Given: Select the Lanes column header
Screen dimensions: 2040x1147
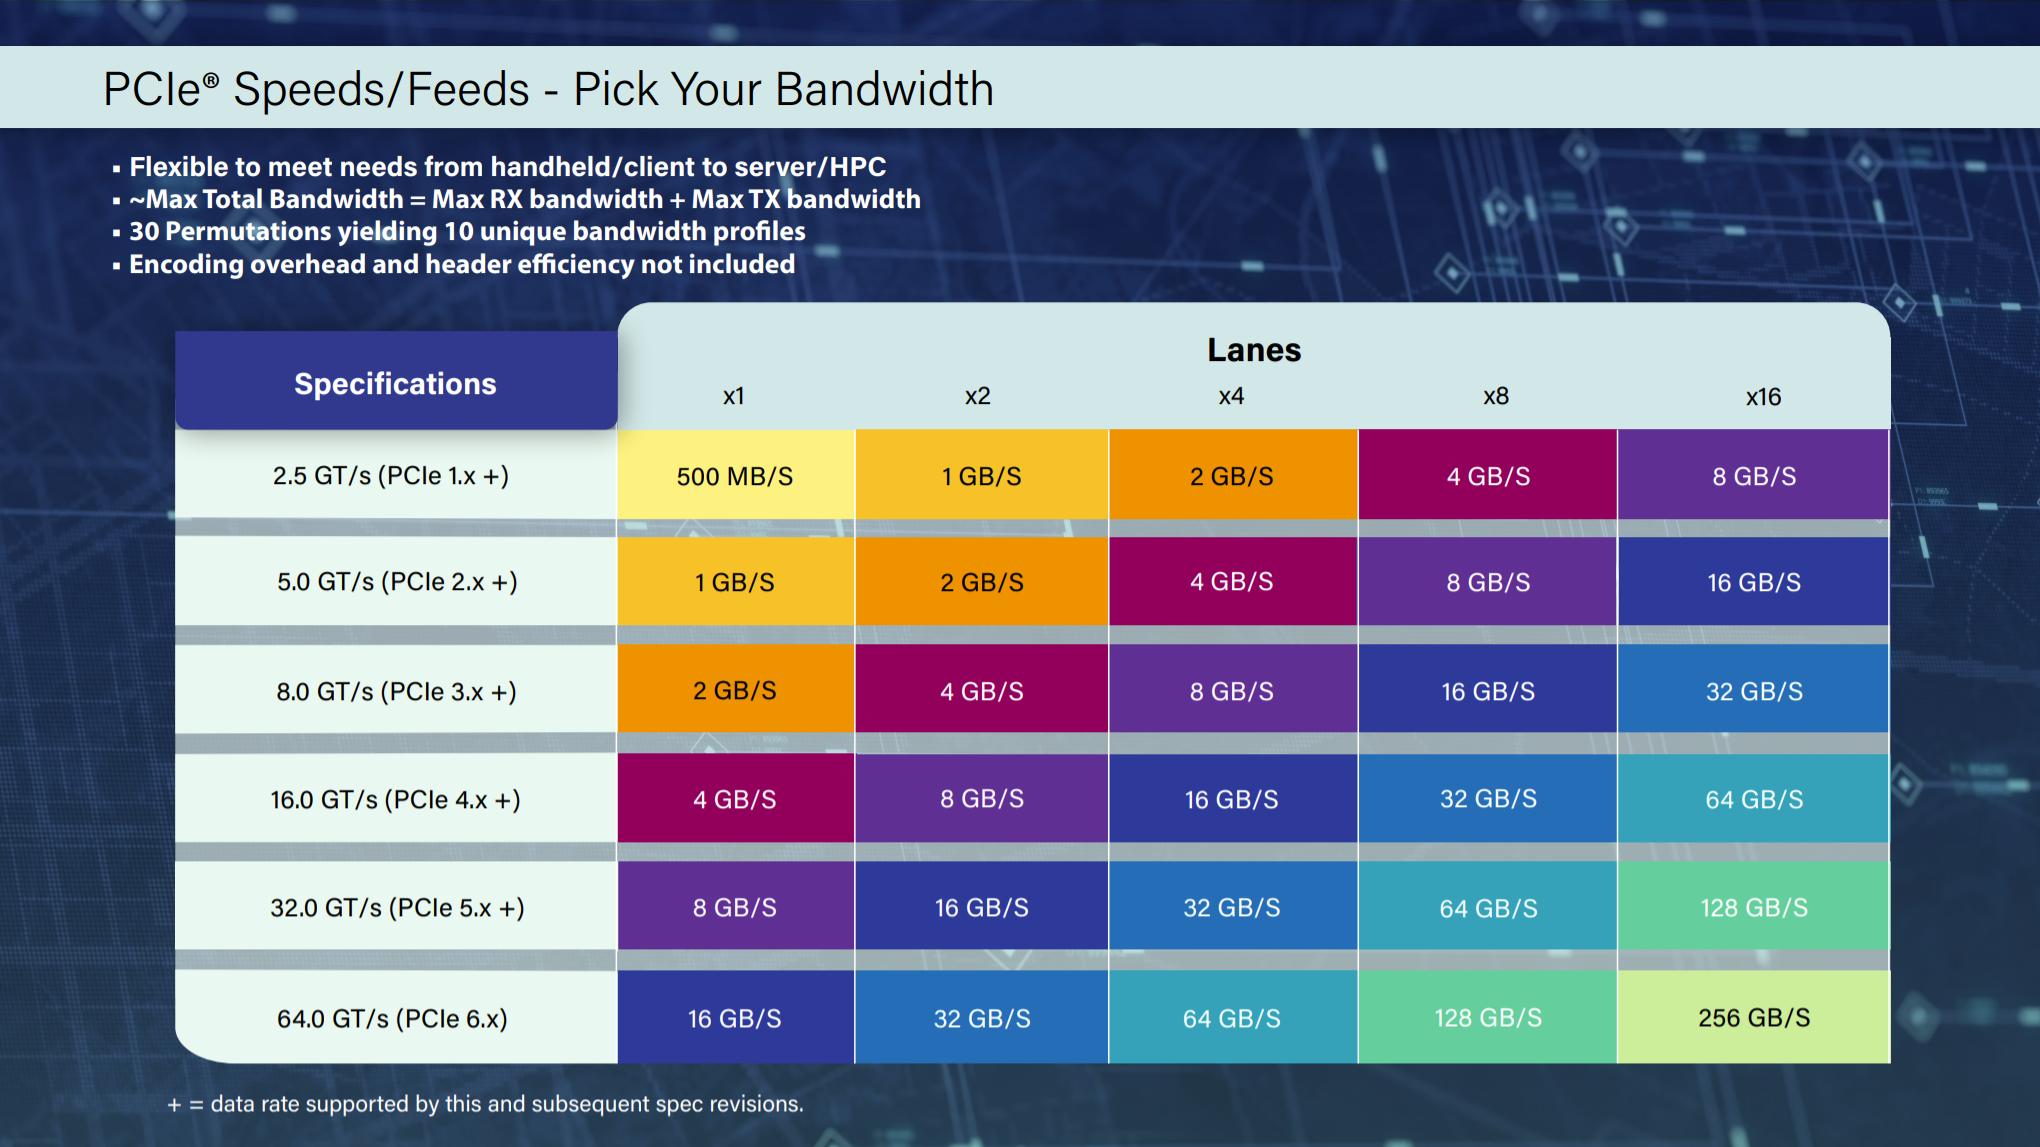Looking at the screenshot, I should pos(1254,350).
